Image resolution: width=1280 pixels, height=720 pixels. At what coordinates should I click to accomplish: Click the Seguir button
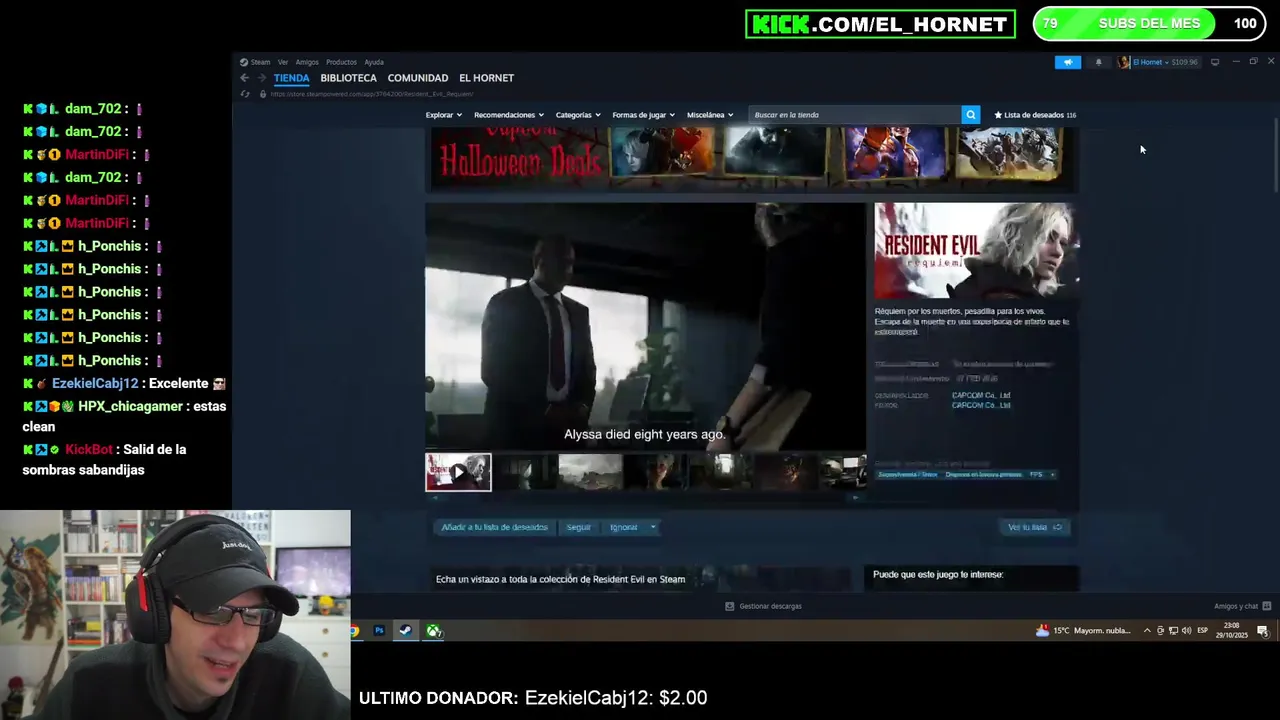tap(579, 527)
